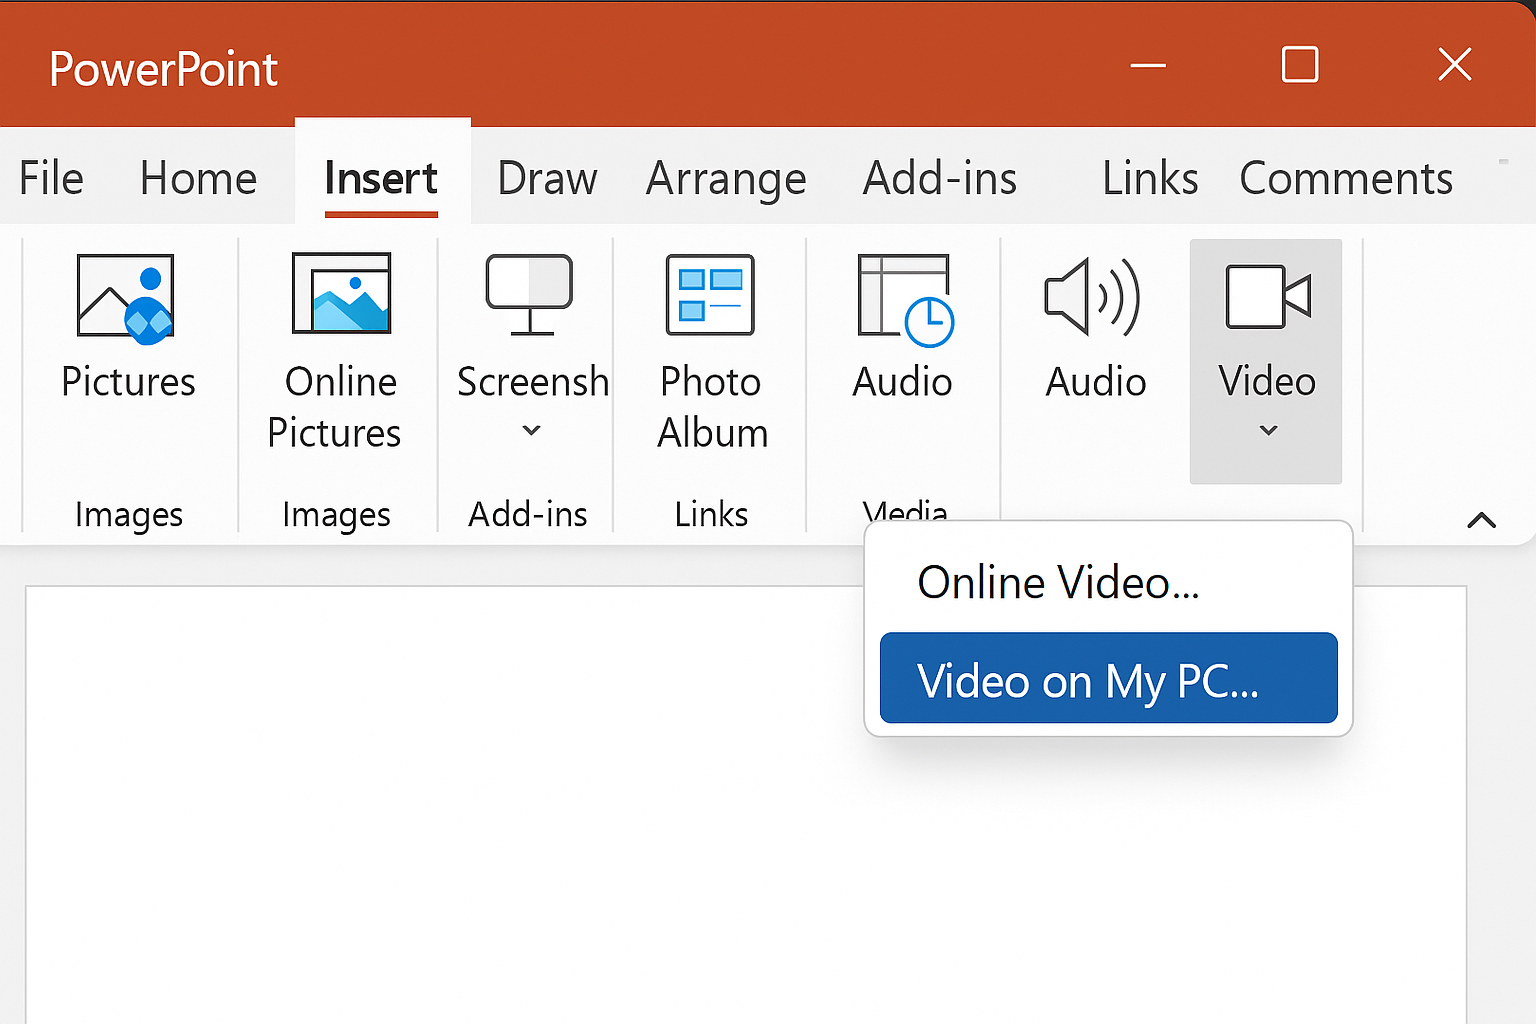
Task: Click the speaker Audio icon
Action: click(1093, 297)
